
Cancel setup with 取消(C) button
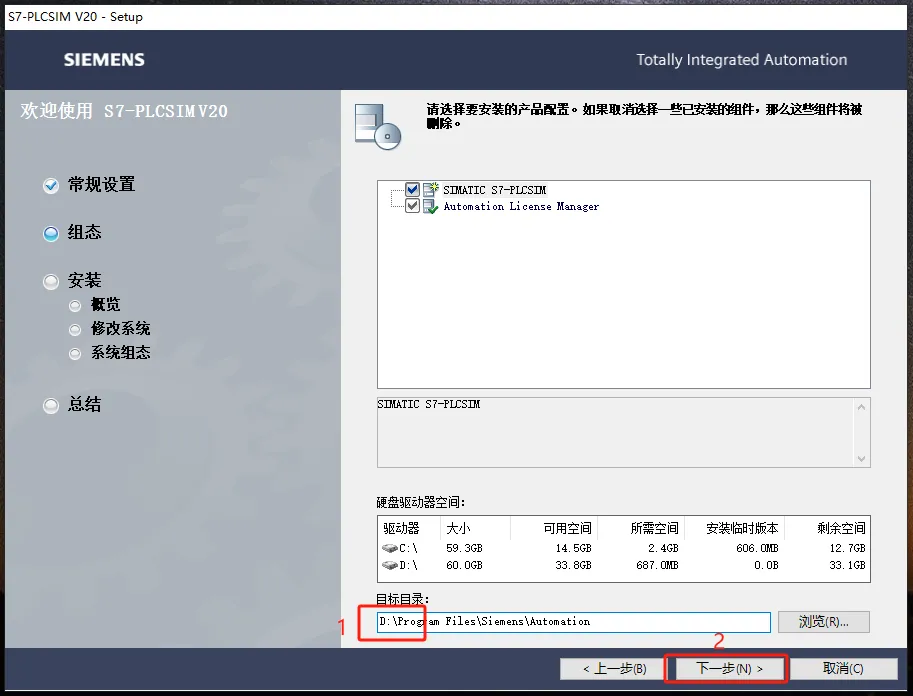[843, 669]
